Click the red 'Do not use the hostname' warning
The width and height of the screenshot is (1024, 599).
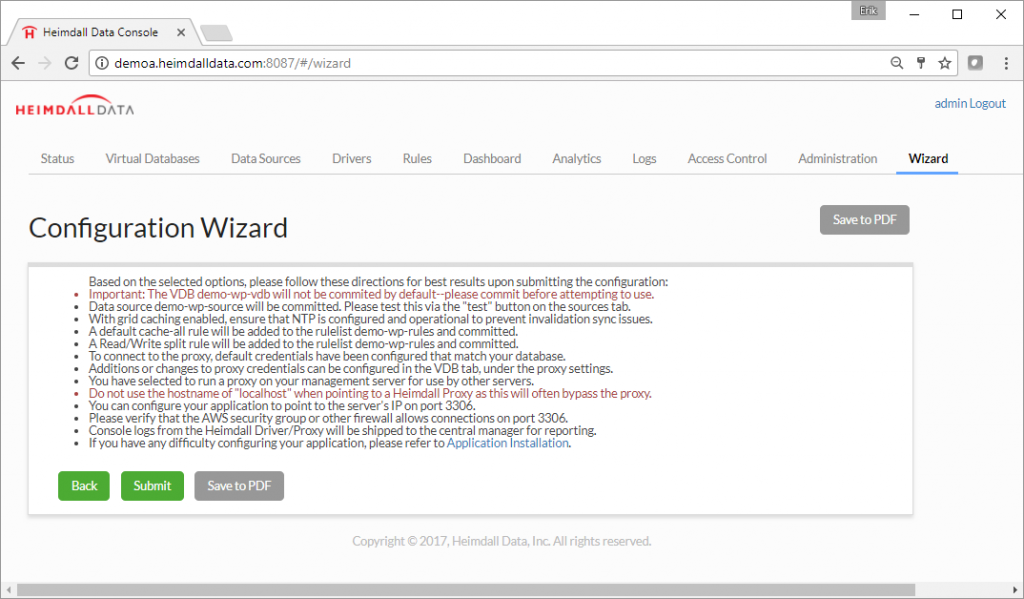(370, 393)
